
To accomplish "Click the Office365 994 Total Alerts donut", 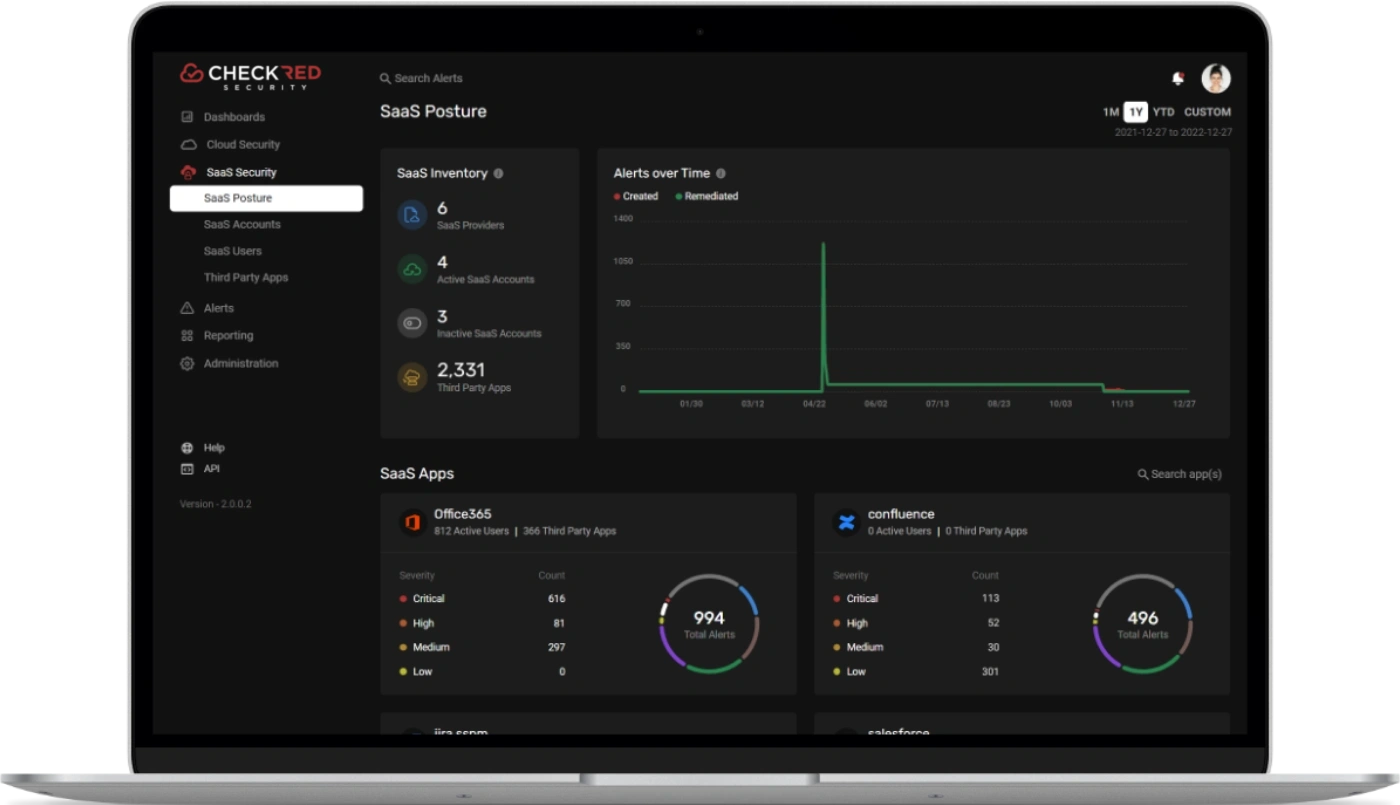I will pyautogui.click(x=709, y=623).
